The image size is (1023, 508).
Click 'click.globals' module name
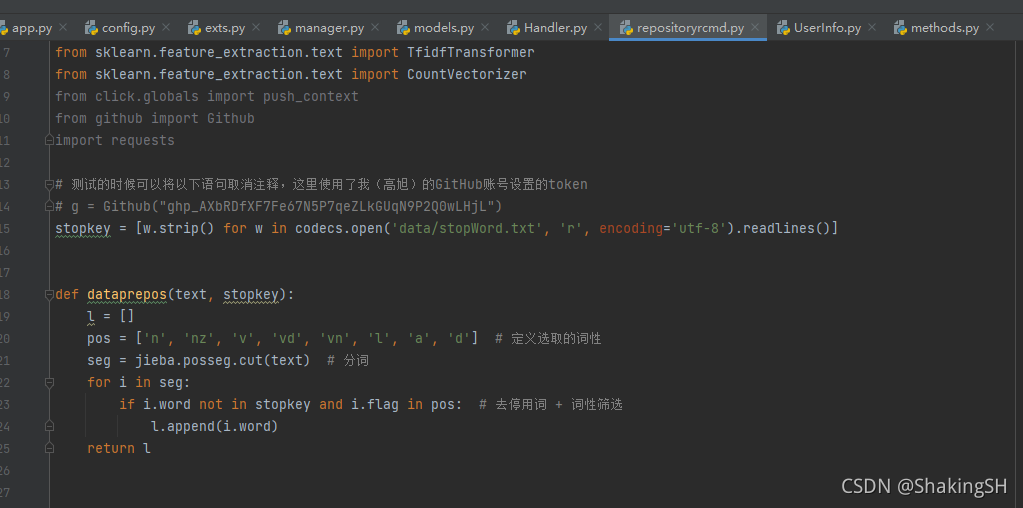tap(147, 97)
